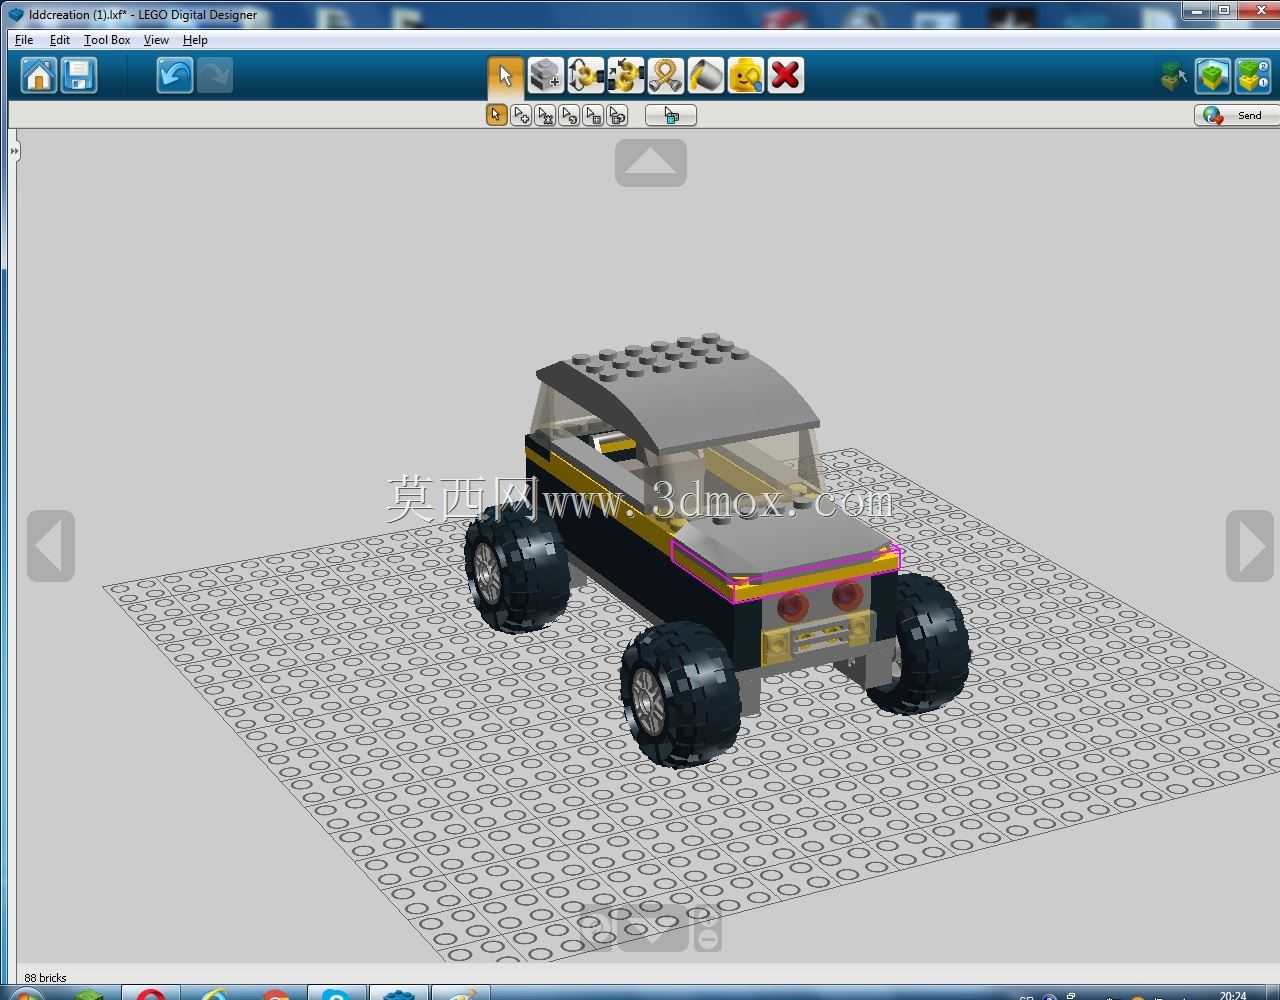The image size is (1280, 1000).
Task: Click the Invert selection button
Action: click(671, 115)
